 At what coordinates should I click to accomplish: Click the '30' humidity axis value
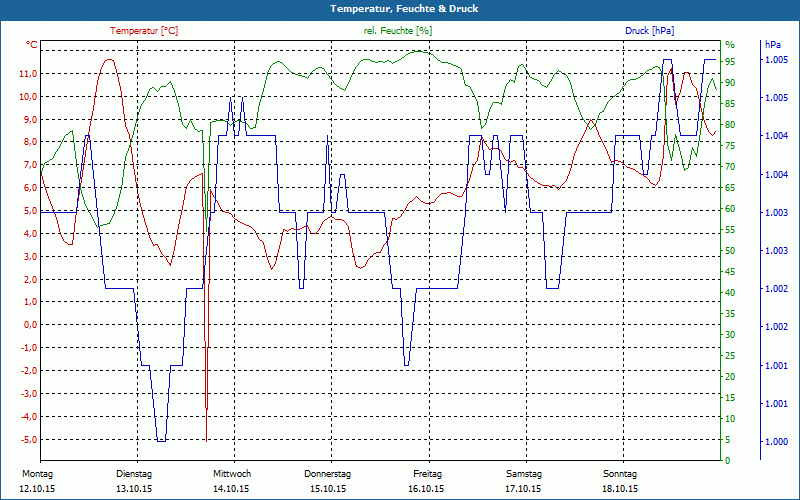[x=730, y=335]
